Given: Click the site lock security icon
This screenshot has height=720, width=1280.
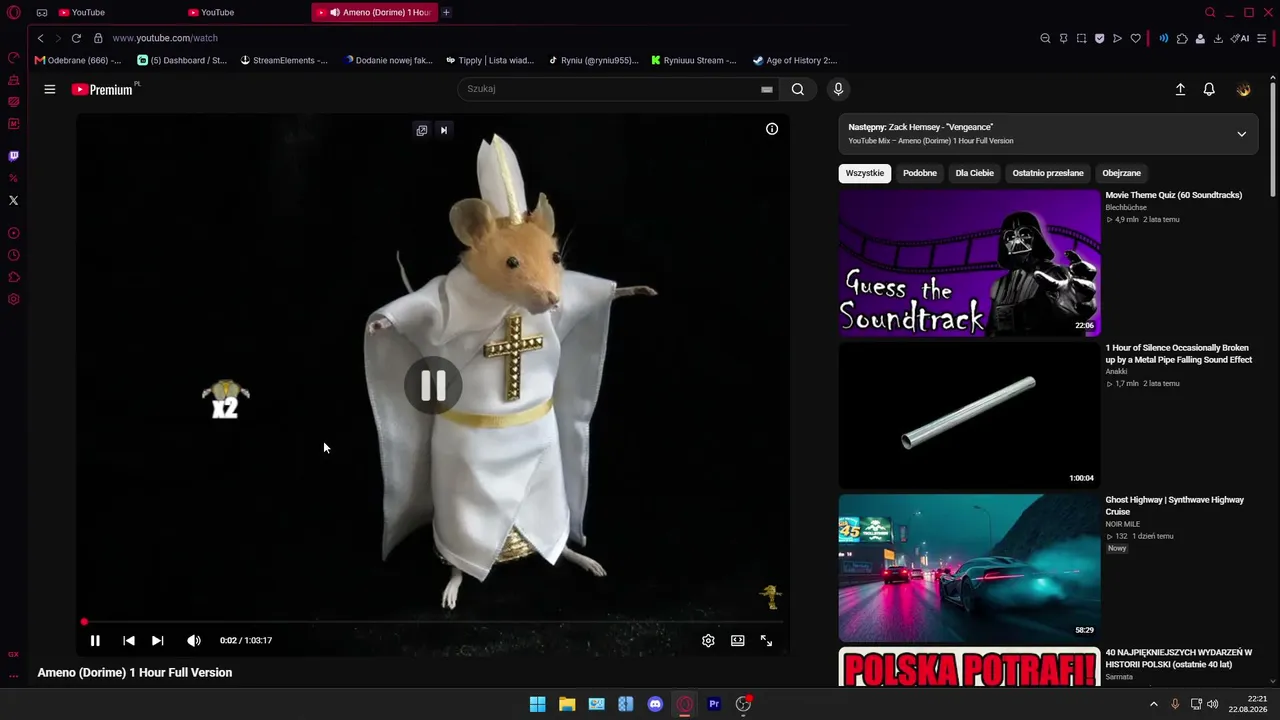Looking at the screenshot, I should point(98,38).
